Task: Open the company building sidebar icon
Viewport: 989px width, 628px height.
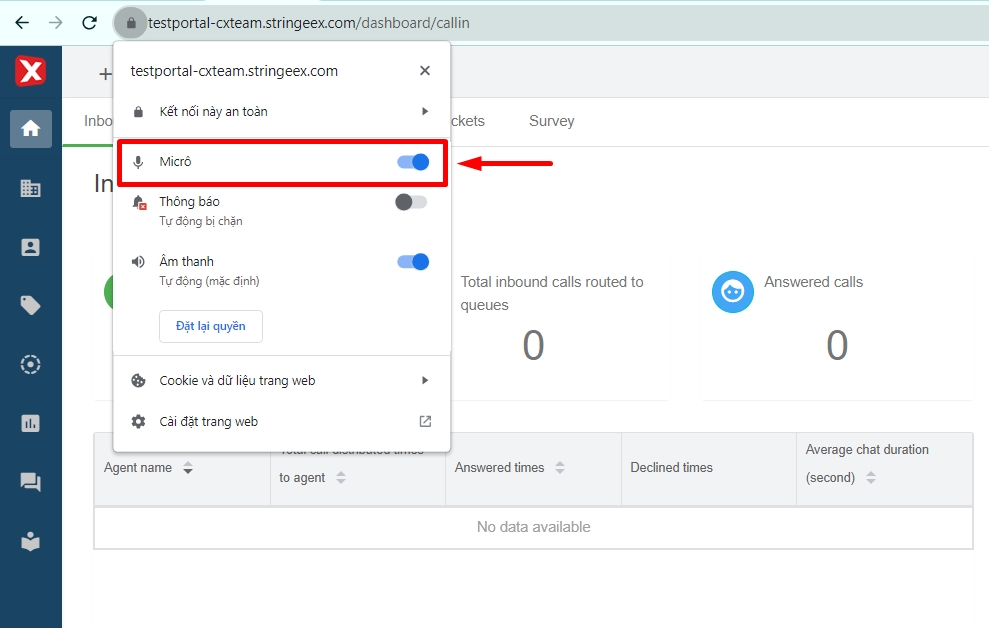Action: [31, 188]
